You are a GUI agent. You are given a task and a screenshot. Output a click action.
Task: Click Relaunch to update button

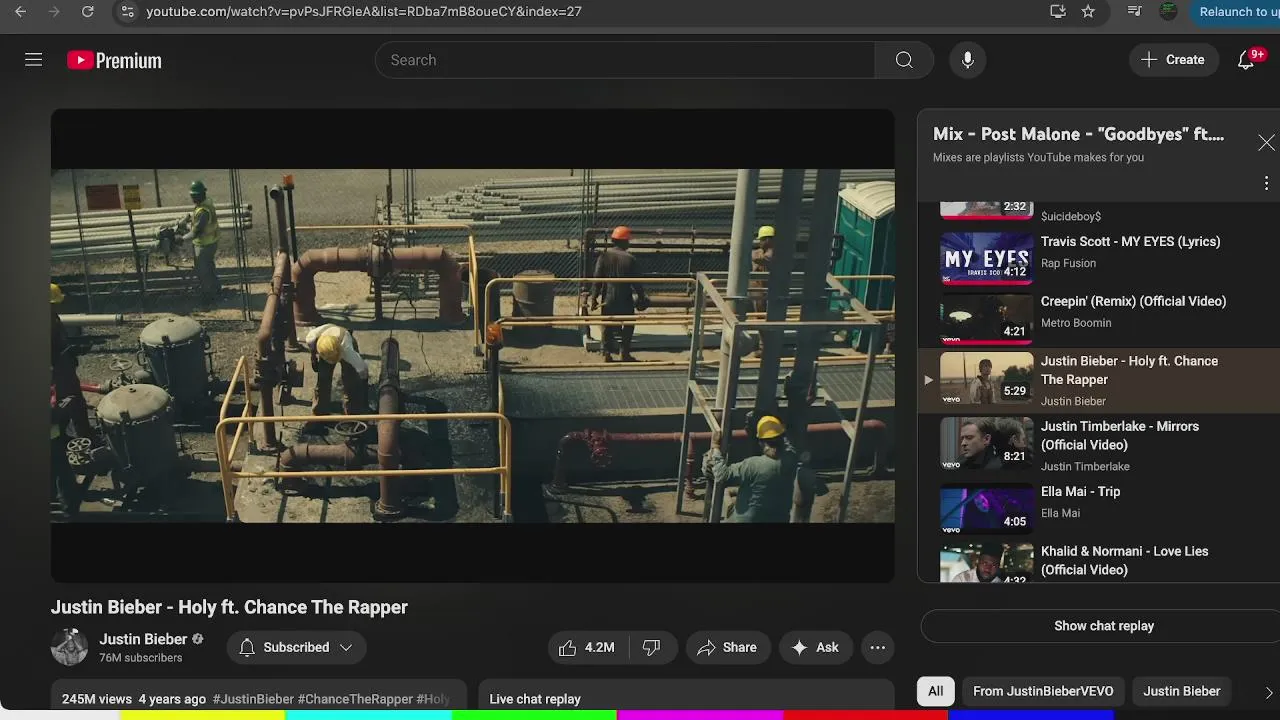1236,12
